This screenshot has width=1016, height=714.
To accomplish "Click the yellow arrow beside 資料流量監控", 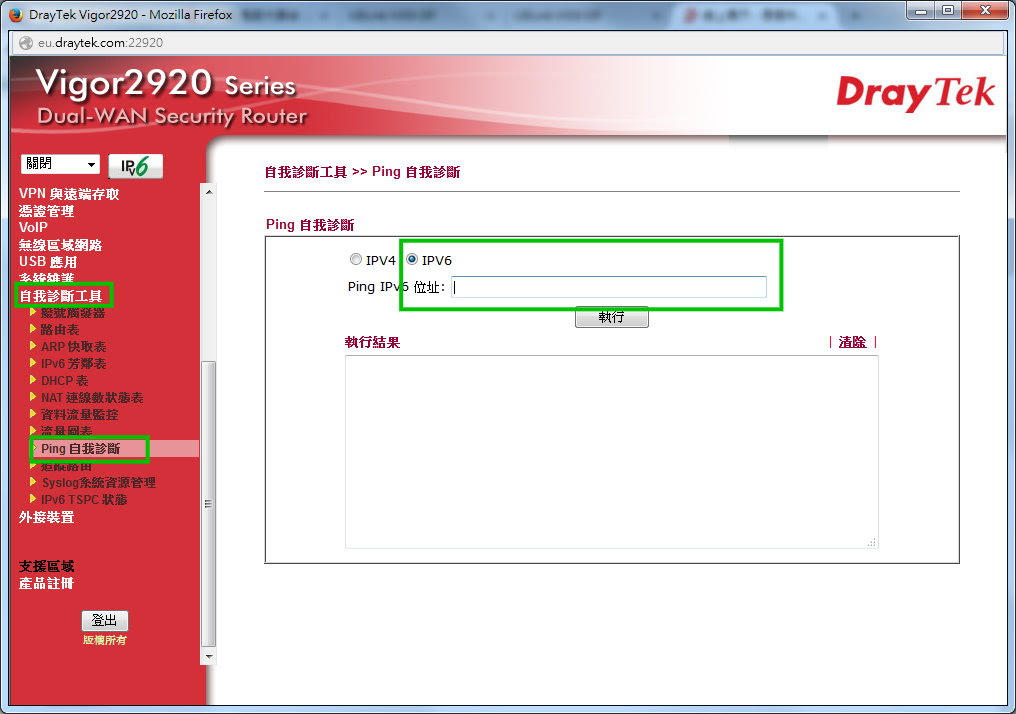I will point(32,413).
